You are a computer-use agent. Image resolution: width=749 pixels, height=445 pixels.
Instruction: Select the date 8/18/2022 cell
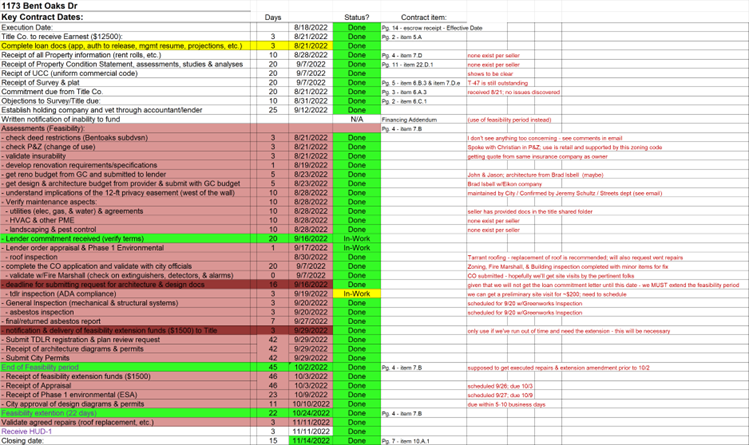pyautogui.click(x=310, y=28)
